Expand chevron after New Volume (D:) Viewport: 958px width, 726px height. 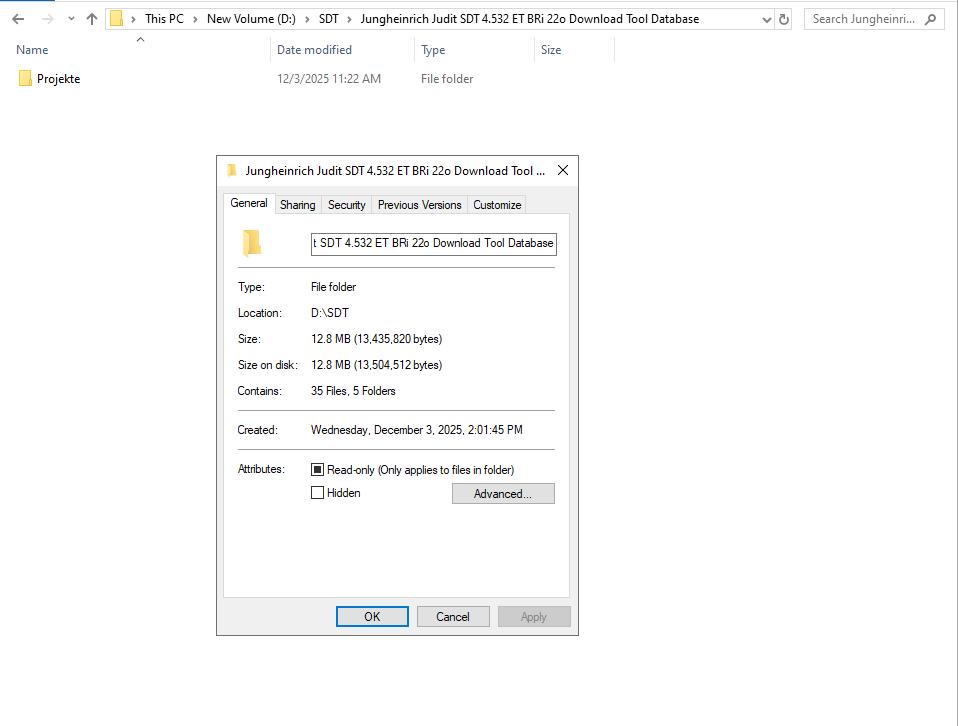tap(307, 19)
